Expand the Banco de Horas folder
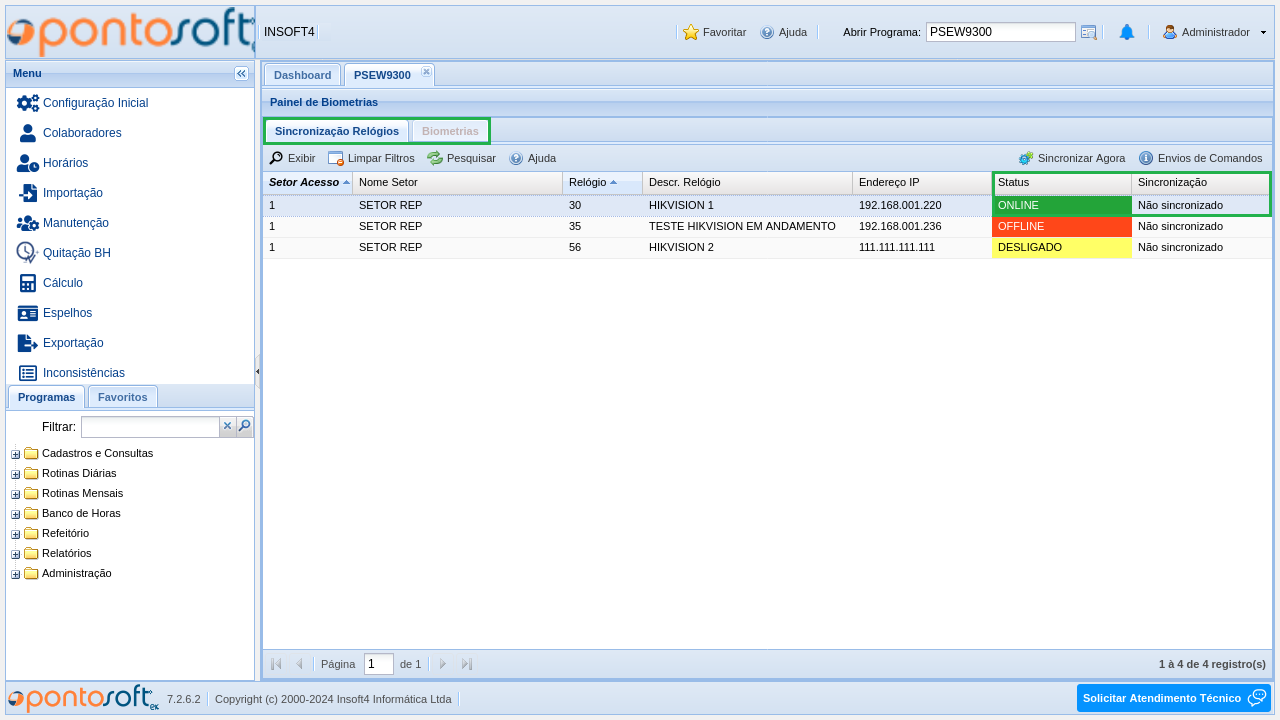This screenshot has width=1280, height=720. click(x=15, y=514)
